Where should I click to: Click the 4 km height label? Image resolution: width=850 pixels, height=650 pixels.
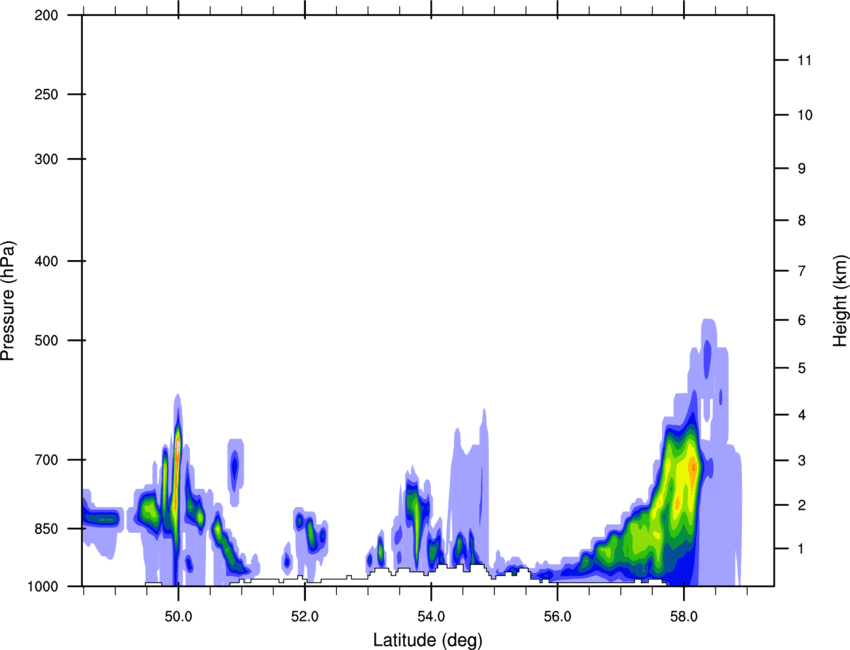pos(802,415)
